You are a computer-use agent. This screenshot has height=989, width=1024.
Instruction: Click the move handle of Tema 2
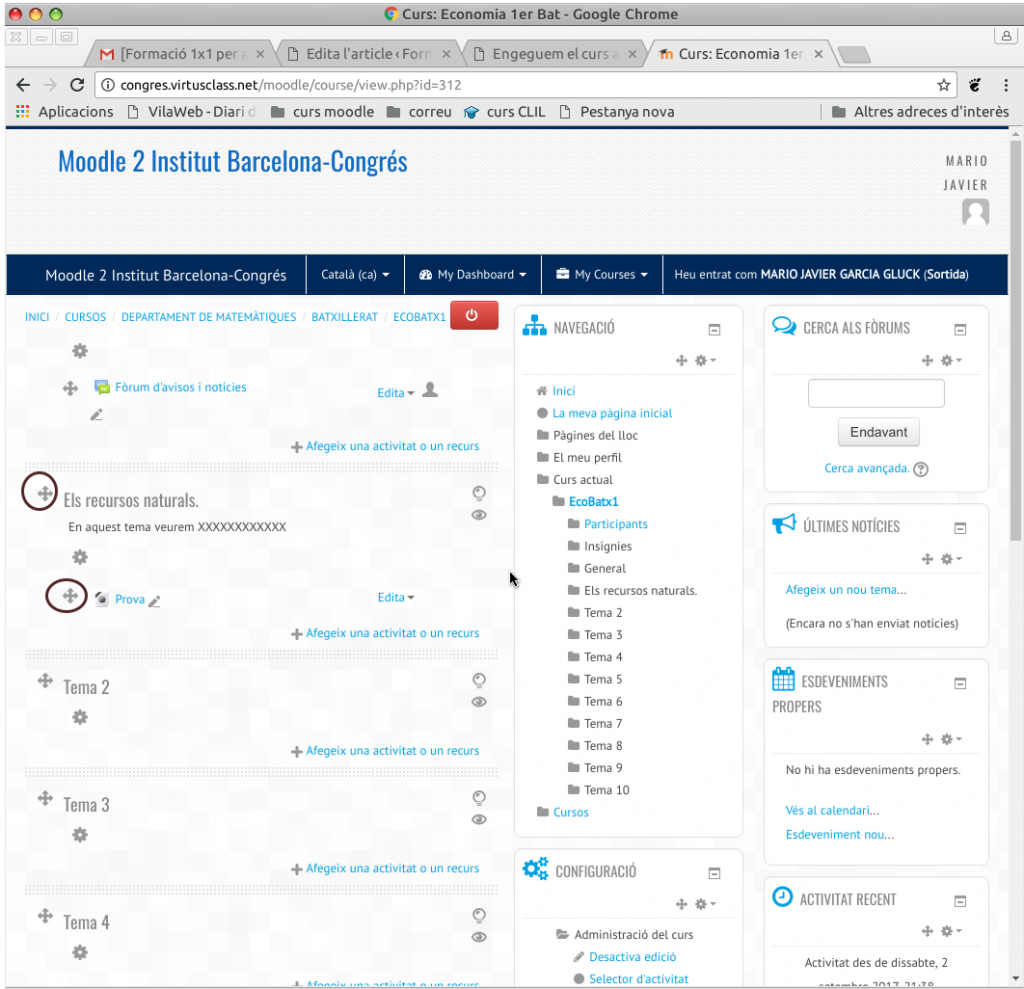click(x=44, y=681)
